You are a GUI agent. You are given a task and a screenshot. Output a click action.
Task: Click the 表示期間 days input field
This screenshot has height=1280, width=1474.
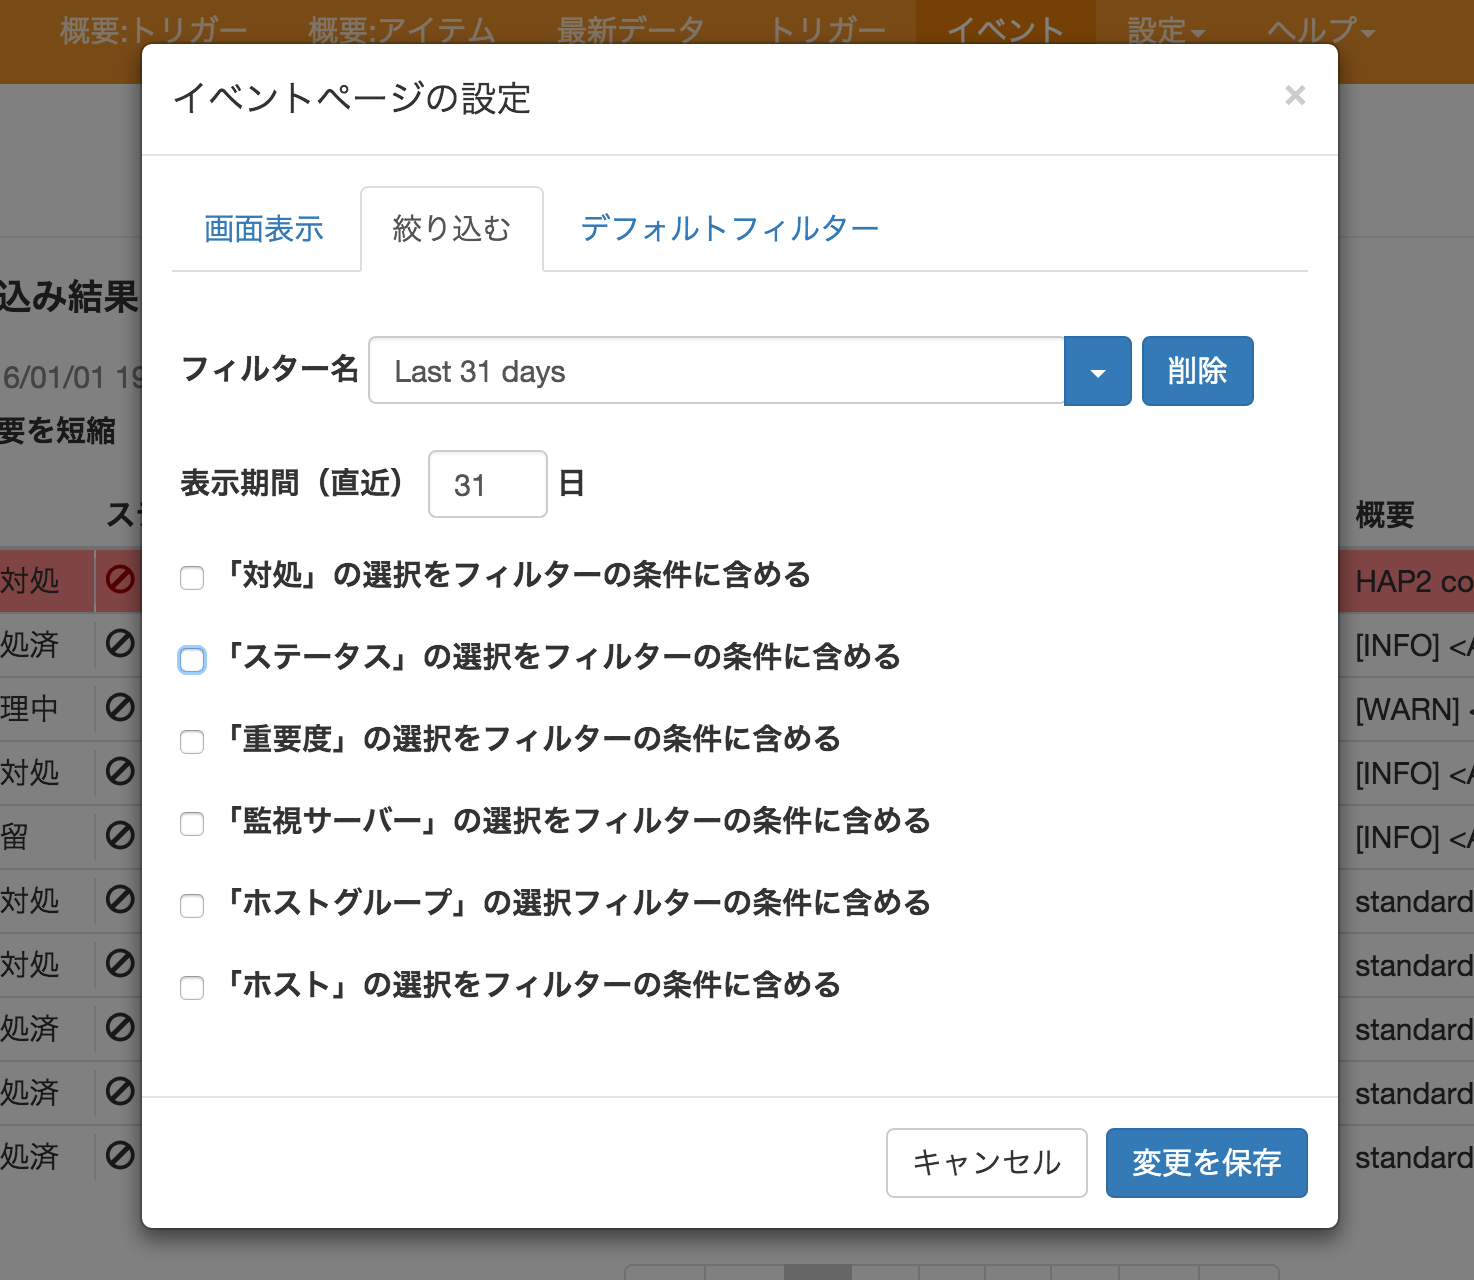[487, 485]
